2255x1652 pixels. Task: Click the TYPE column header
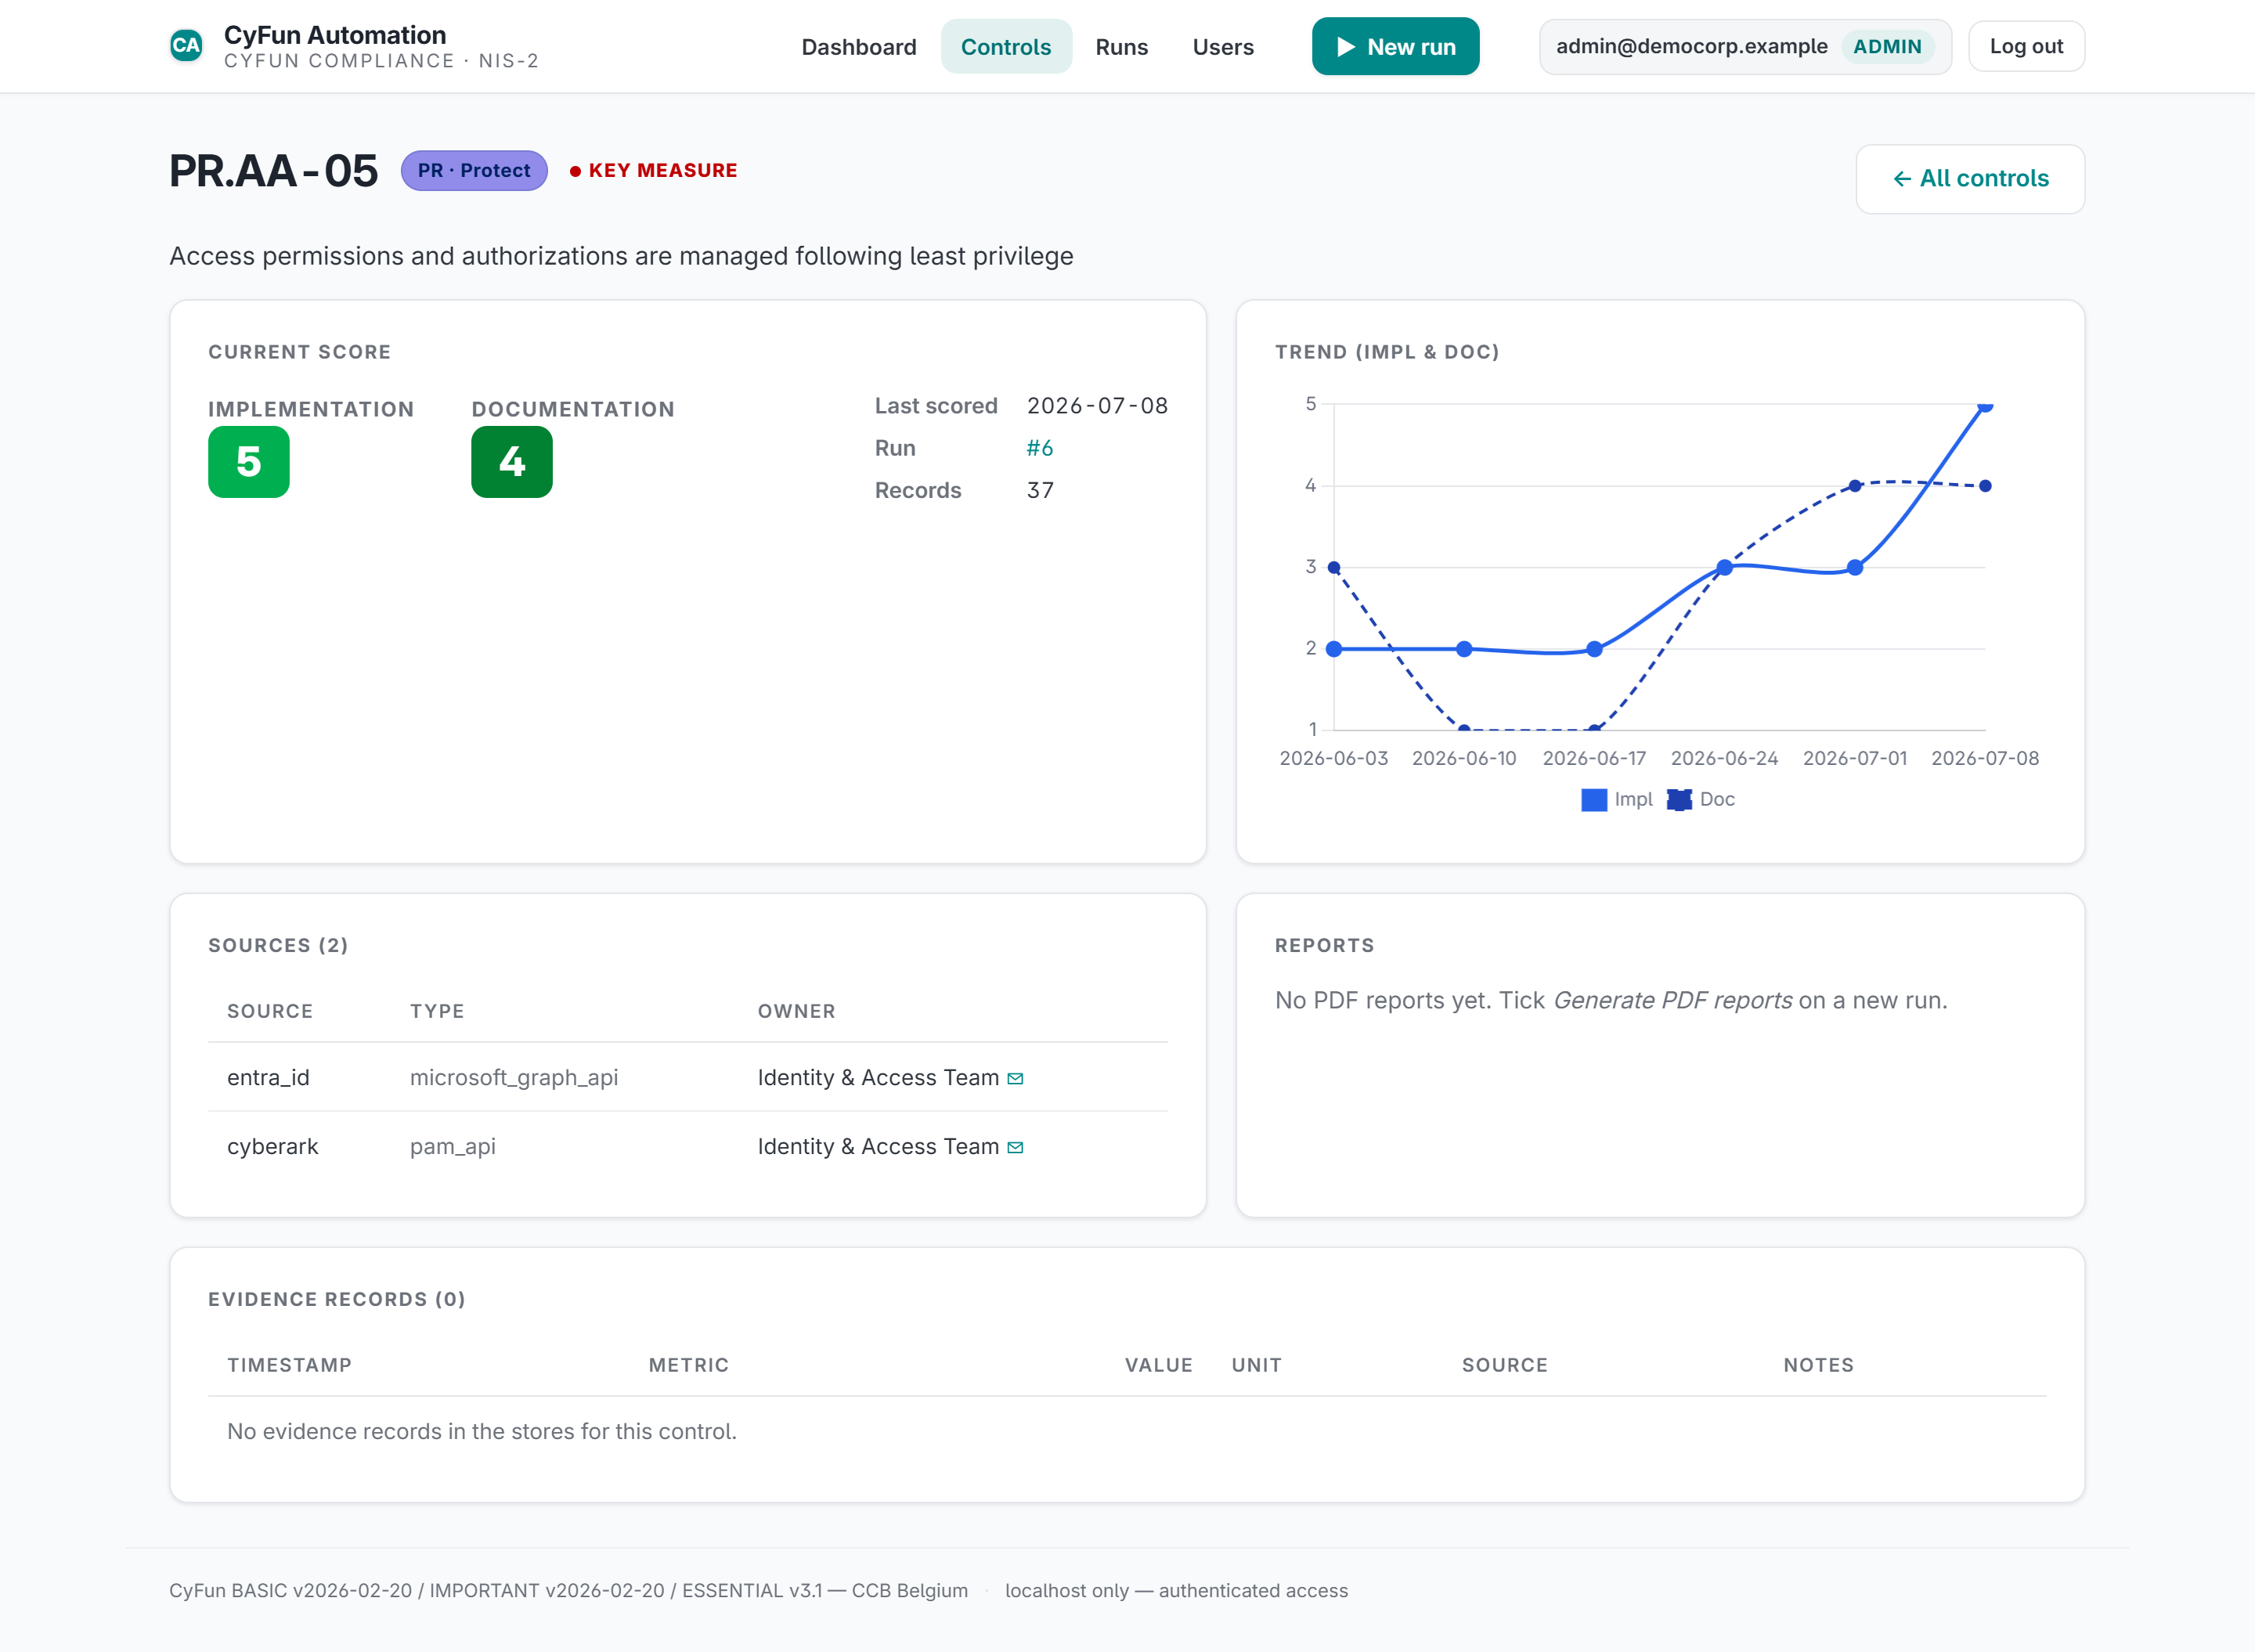coord(437,1012)
